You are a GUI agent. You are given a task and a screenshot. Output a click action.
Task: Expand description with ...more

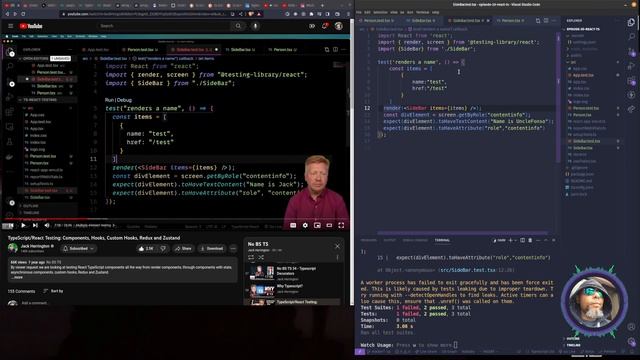(x=17, y=277)
